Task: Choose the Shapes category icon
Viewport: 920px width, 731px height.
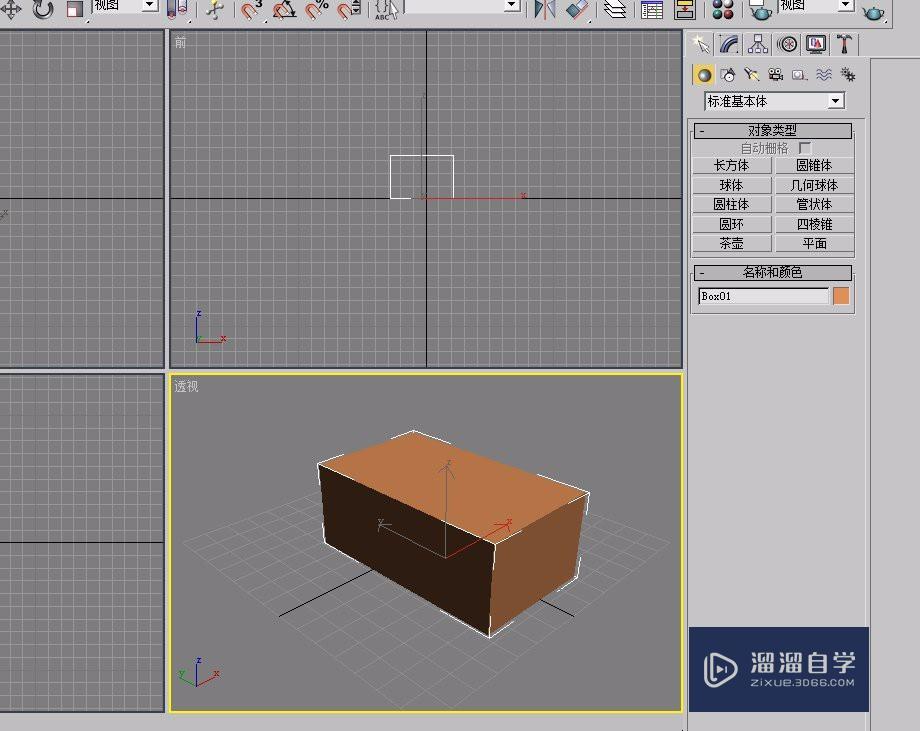Action: click(728, 75)
